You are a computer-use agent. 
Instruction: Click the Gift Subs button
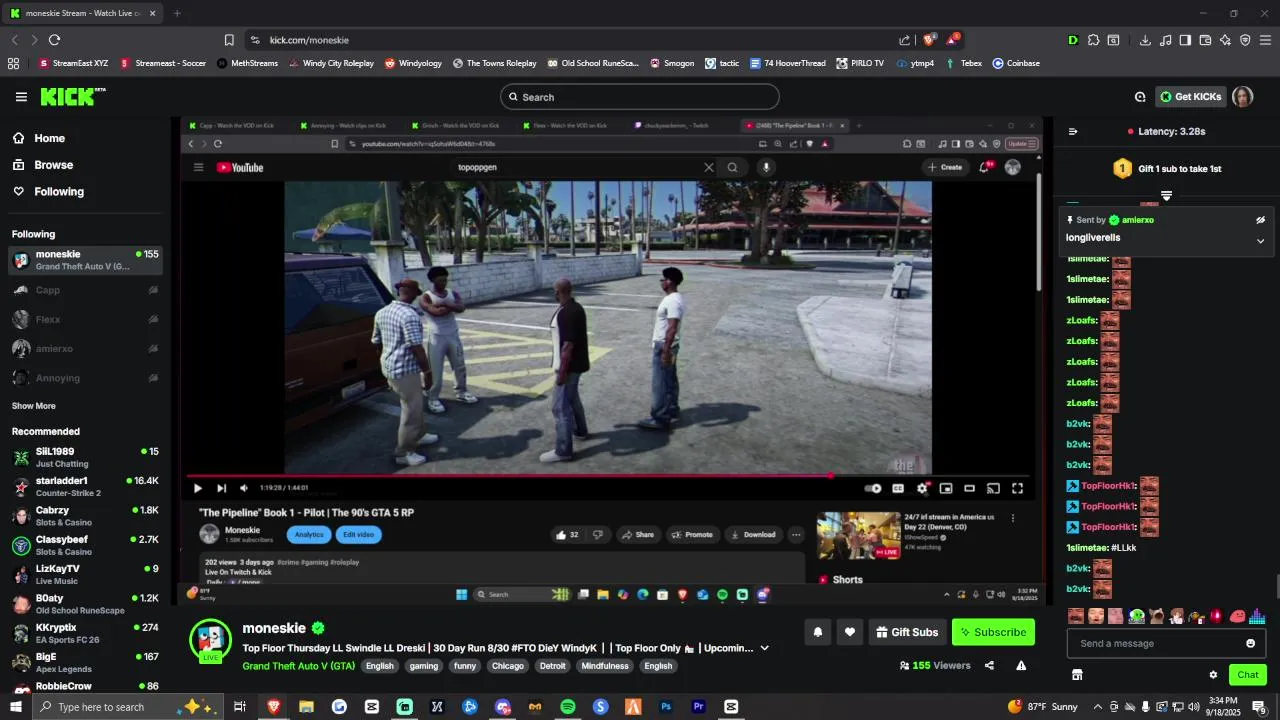(x=907, y=632)
